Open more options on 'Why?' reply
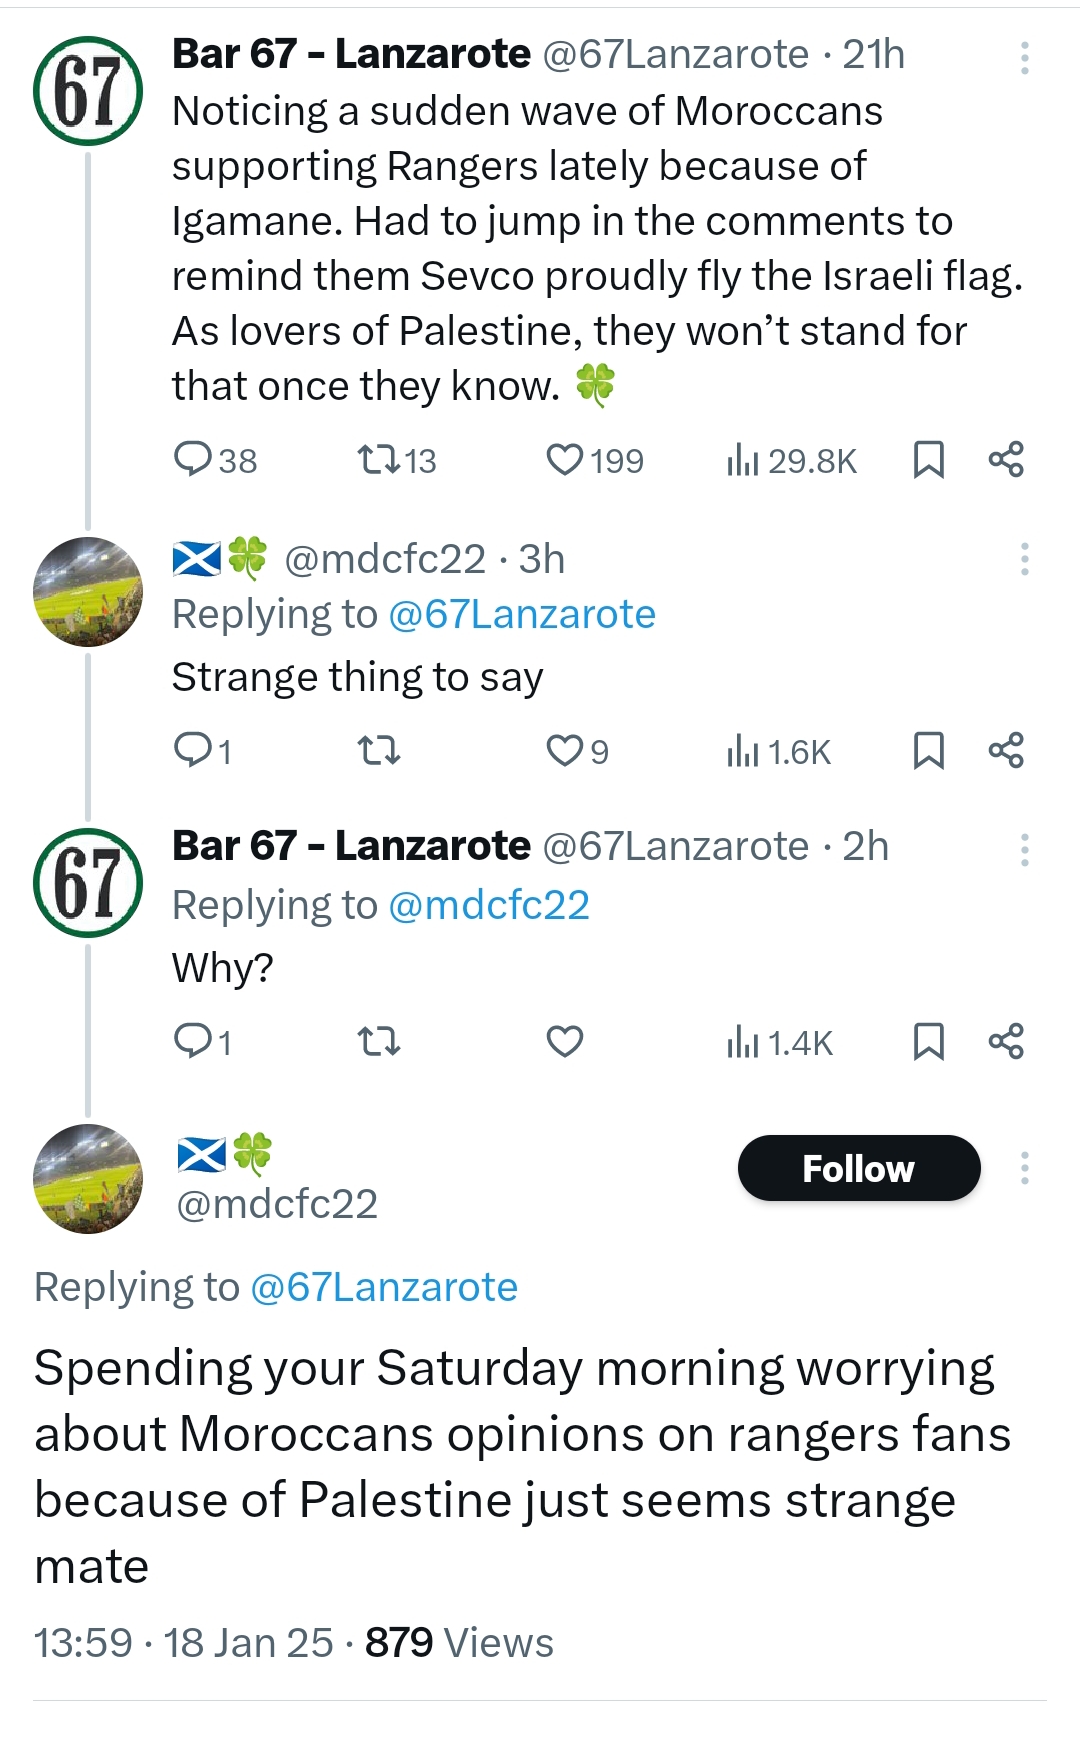 tap(1025, 850)
